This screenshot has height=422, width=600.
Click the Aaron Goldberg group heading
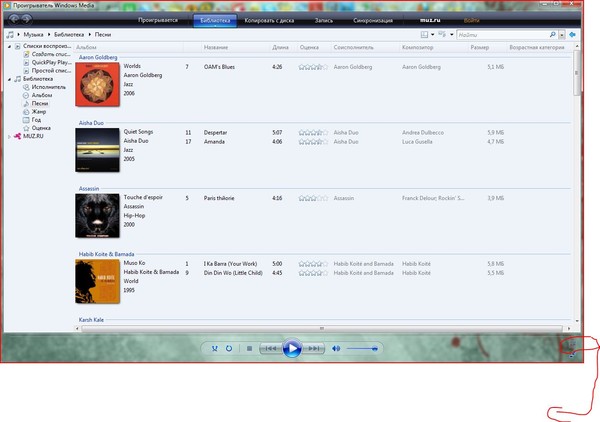98,57
